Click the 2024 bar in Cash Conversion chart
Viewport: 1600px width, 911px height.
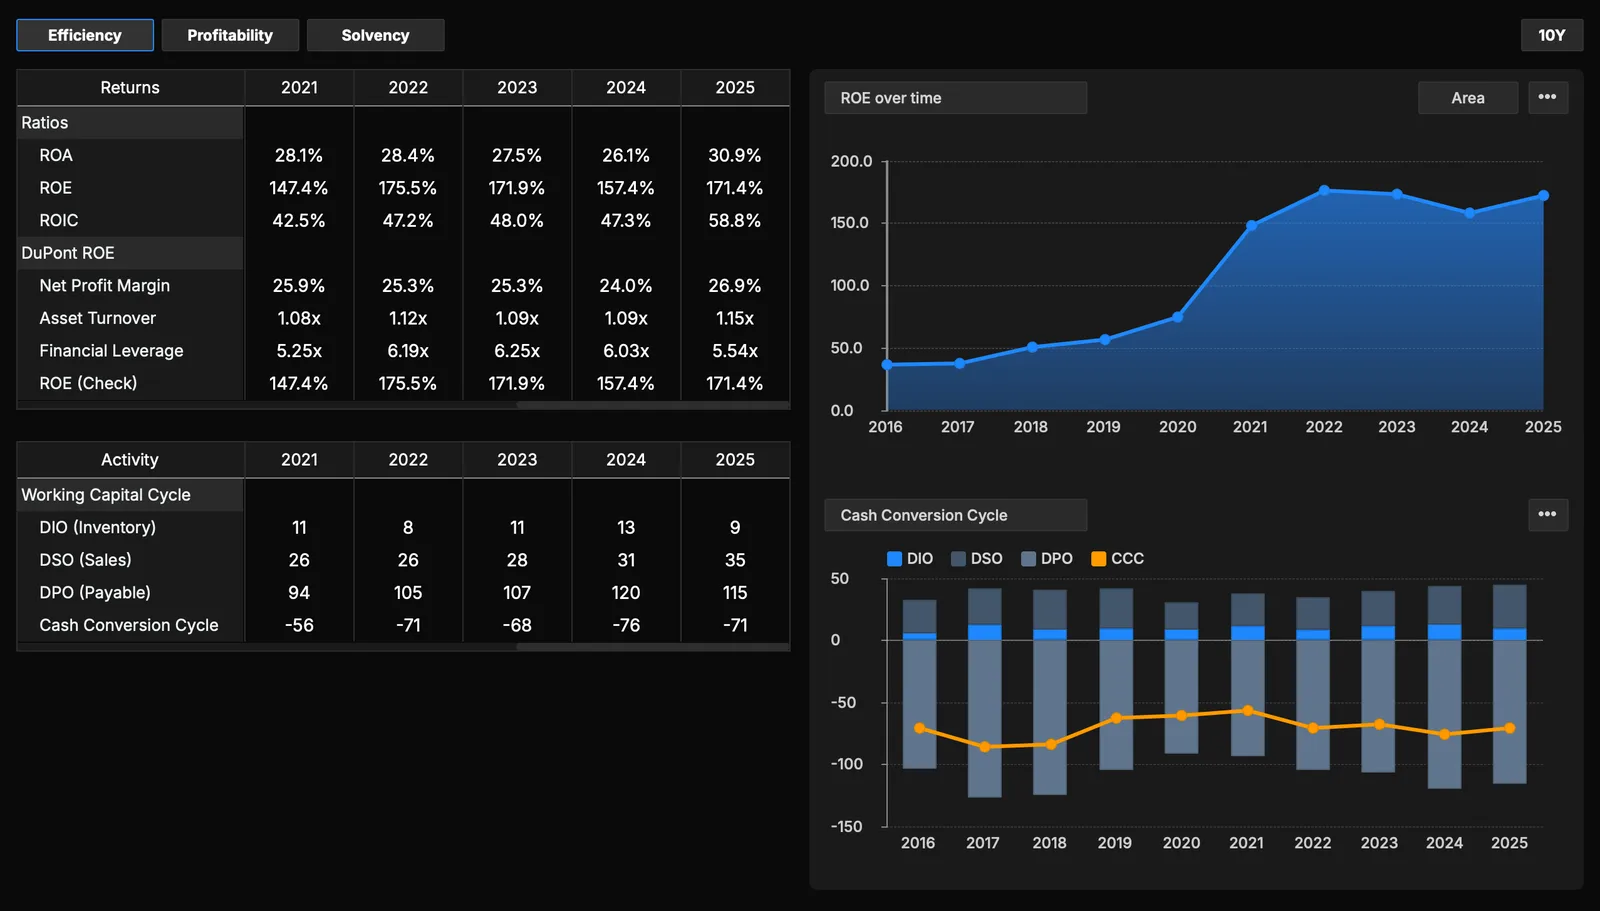click(x=1444, y=687)
